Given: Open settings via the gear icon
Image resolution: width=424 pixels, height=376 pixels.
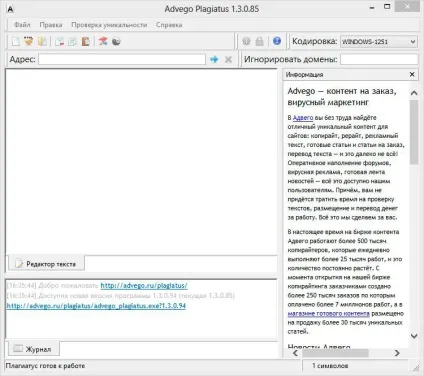Looking at the screenshot, I should click(246, 41).
